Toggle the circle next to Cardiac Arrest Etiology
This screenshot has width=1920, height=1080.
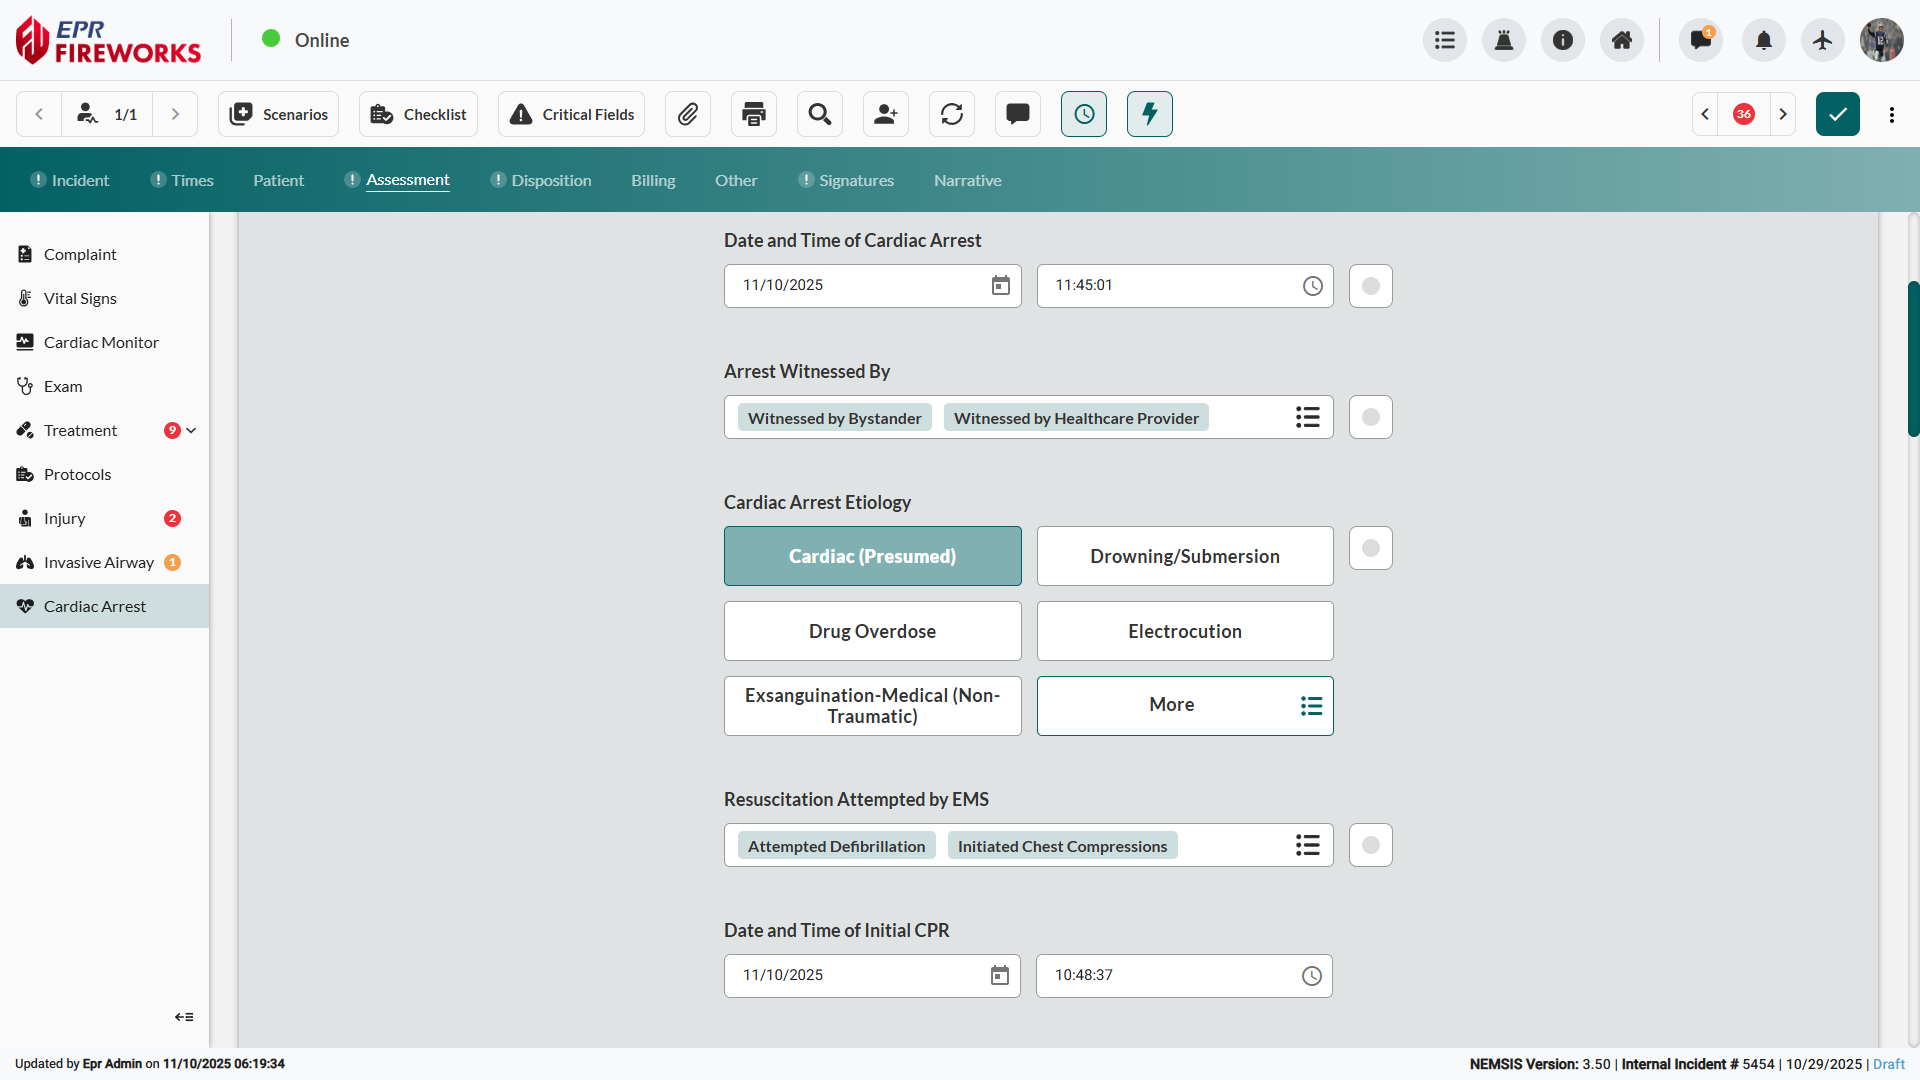tap(1371, 548)
